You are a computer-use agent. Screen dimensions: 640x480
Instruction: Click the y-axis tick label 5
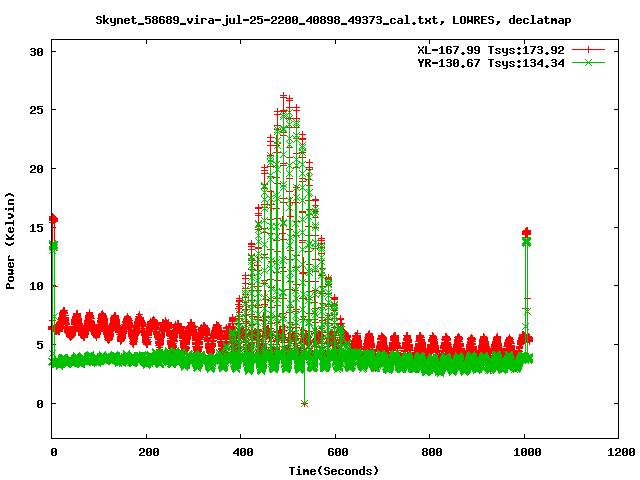click(40, 345)
